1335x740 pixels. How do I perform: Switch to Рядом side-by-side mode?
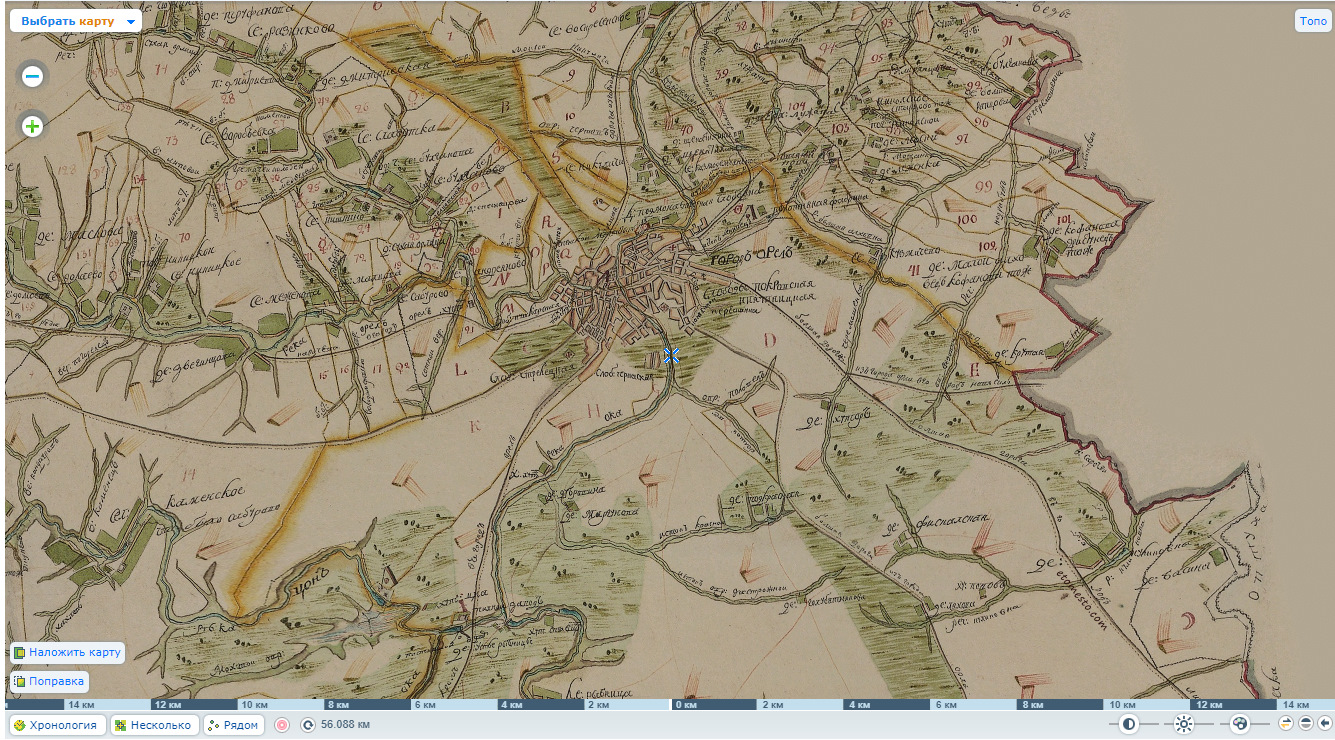click(234, 725)
